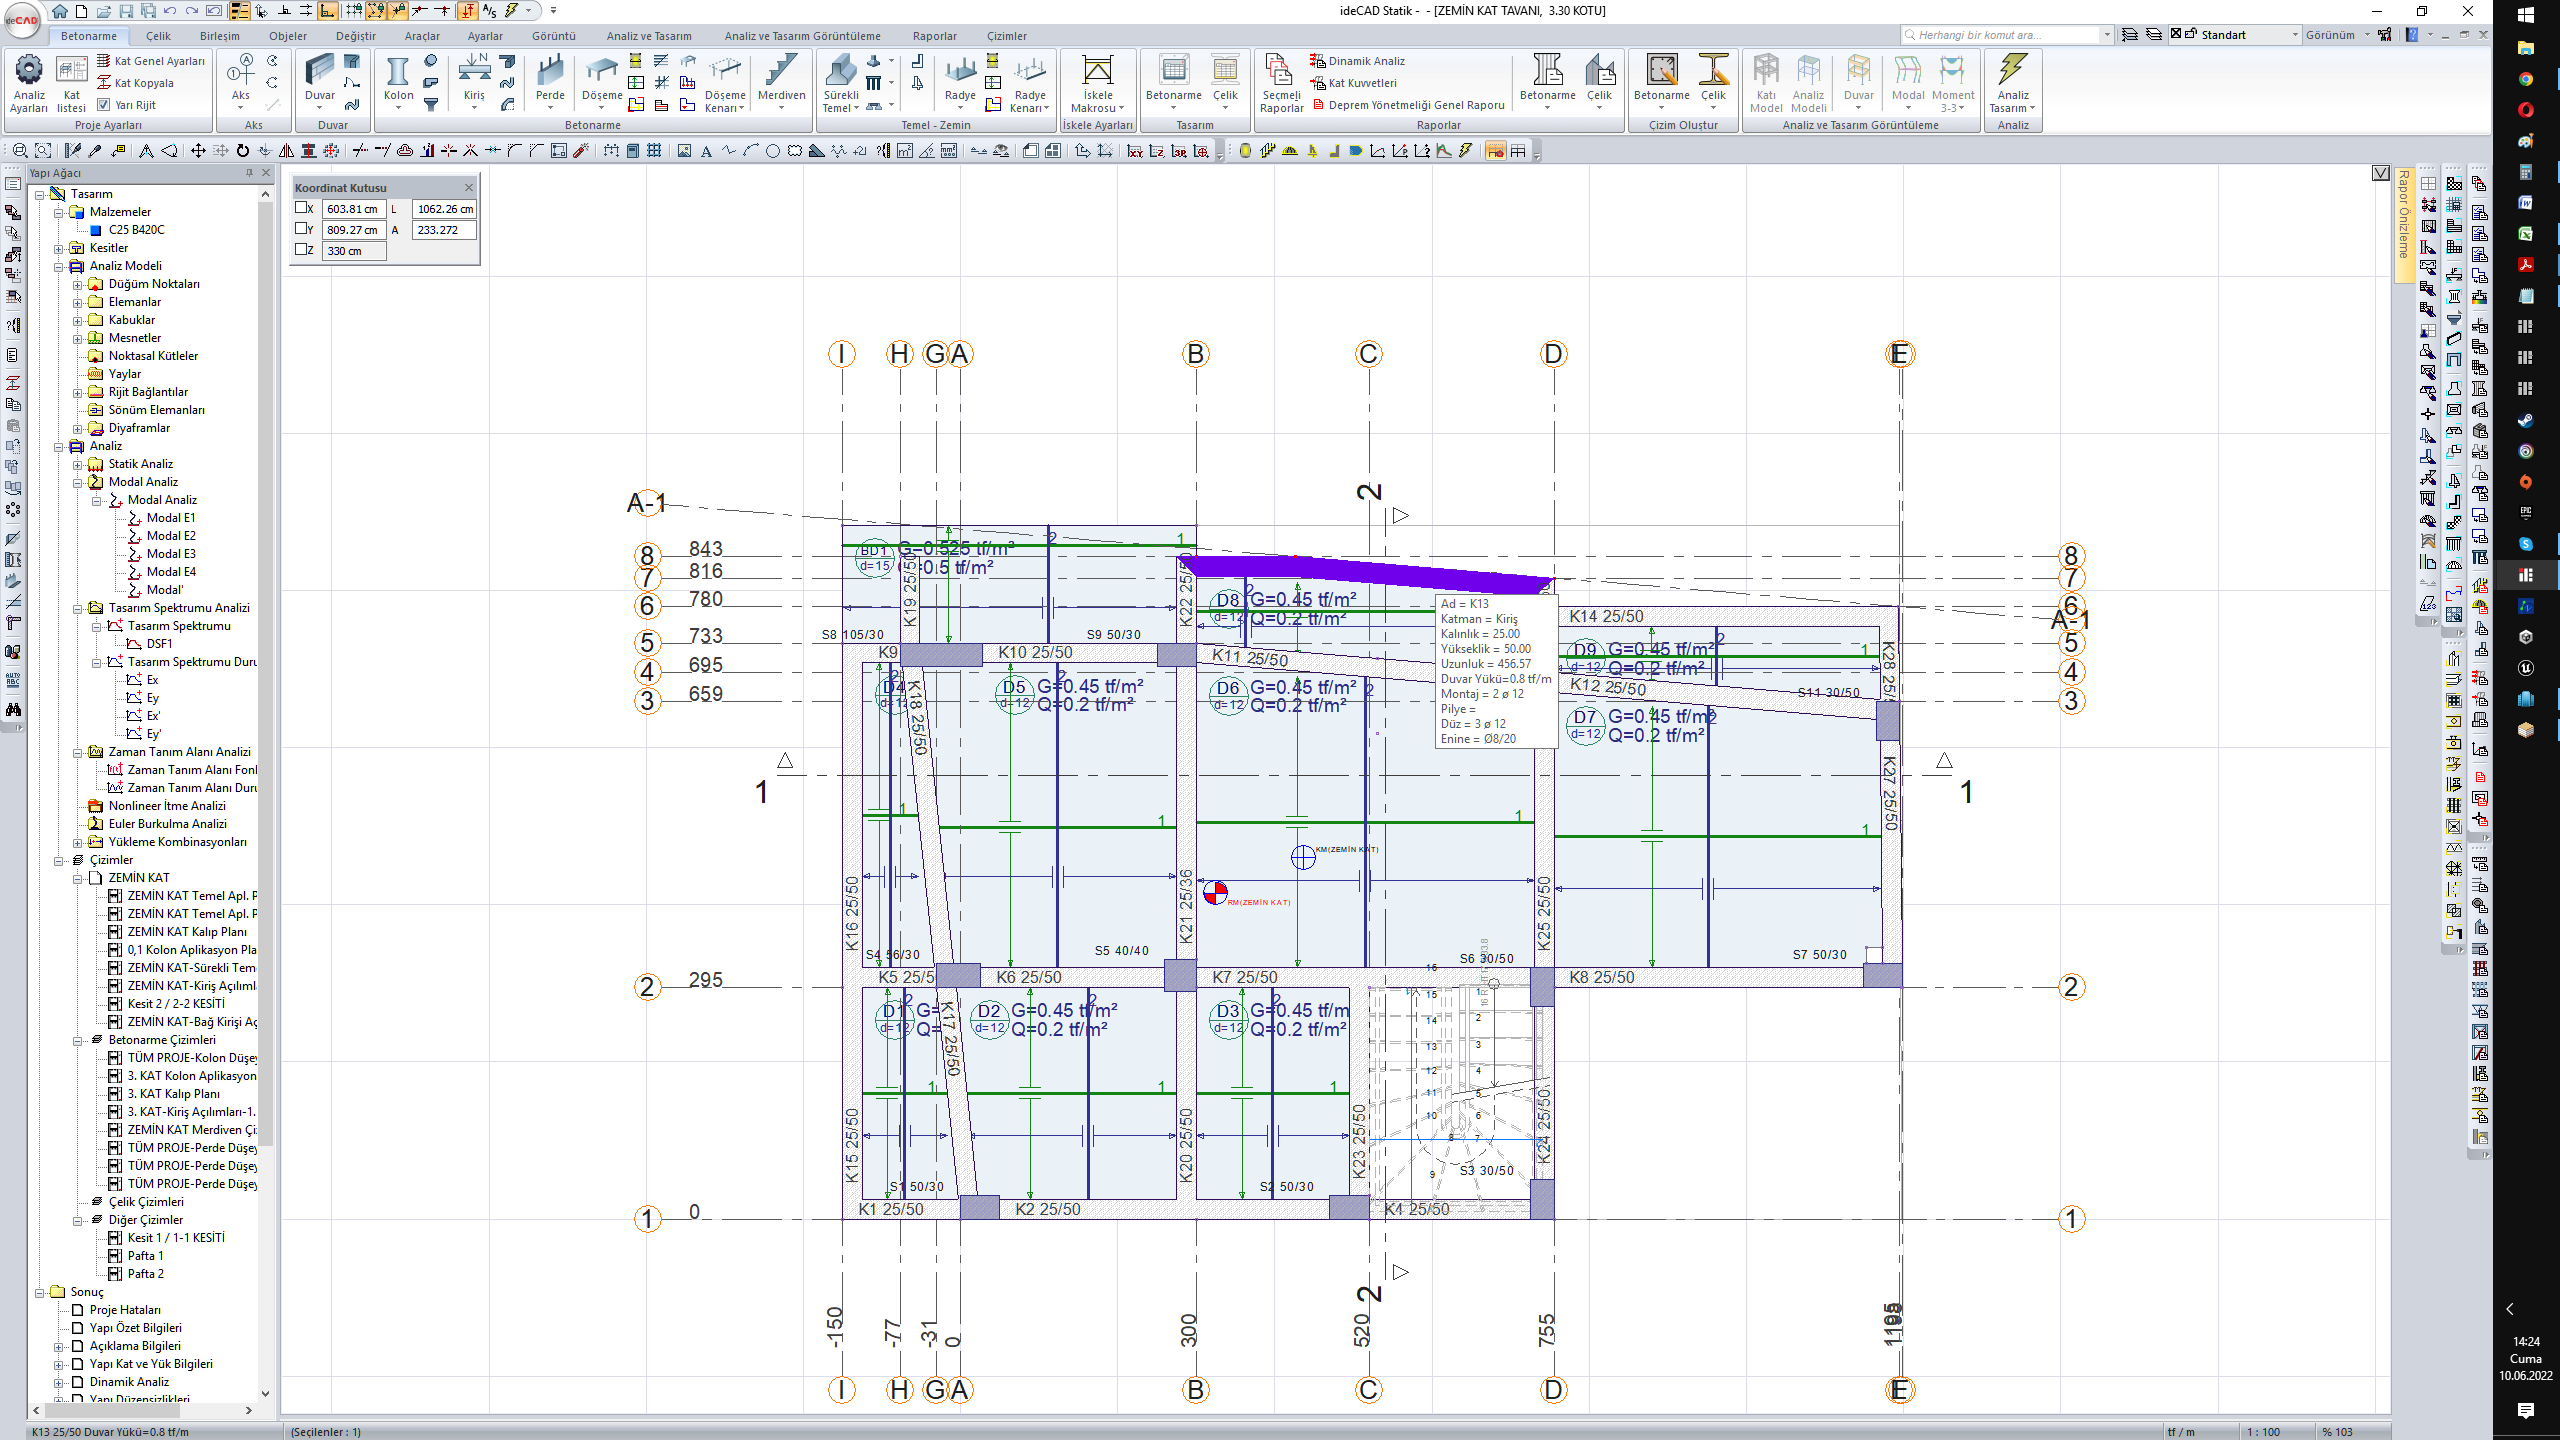Open Katı Model 3D view
2560x1440 pixels.
tap(1766, 84)
